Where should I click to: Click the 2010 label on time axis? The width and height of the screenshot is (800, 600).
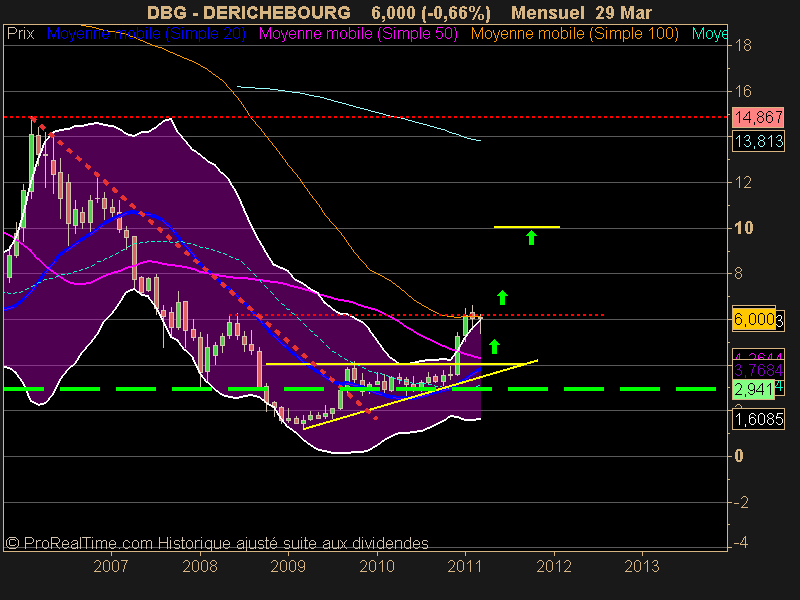coord(377,566)
